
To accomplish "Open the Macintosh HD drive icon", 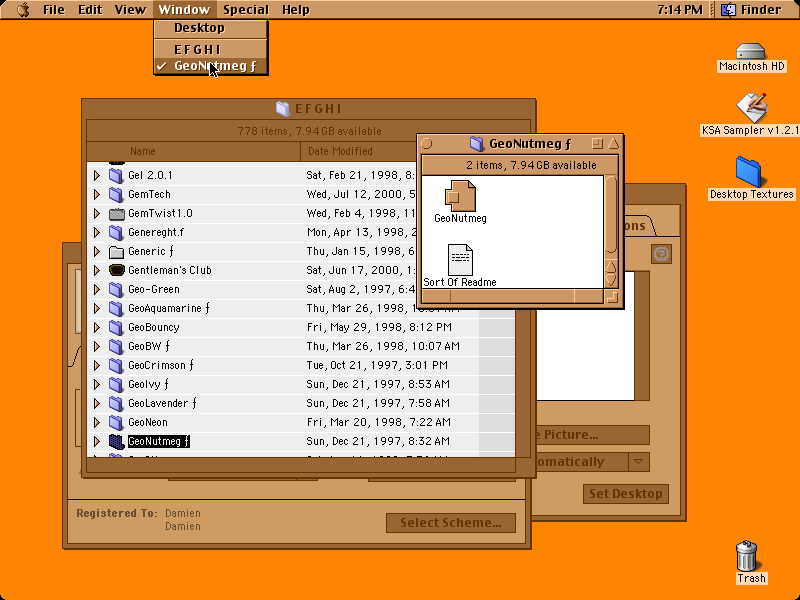I will (x=751, y=51).
